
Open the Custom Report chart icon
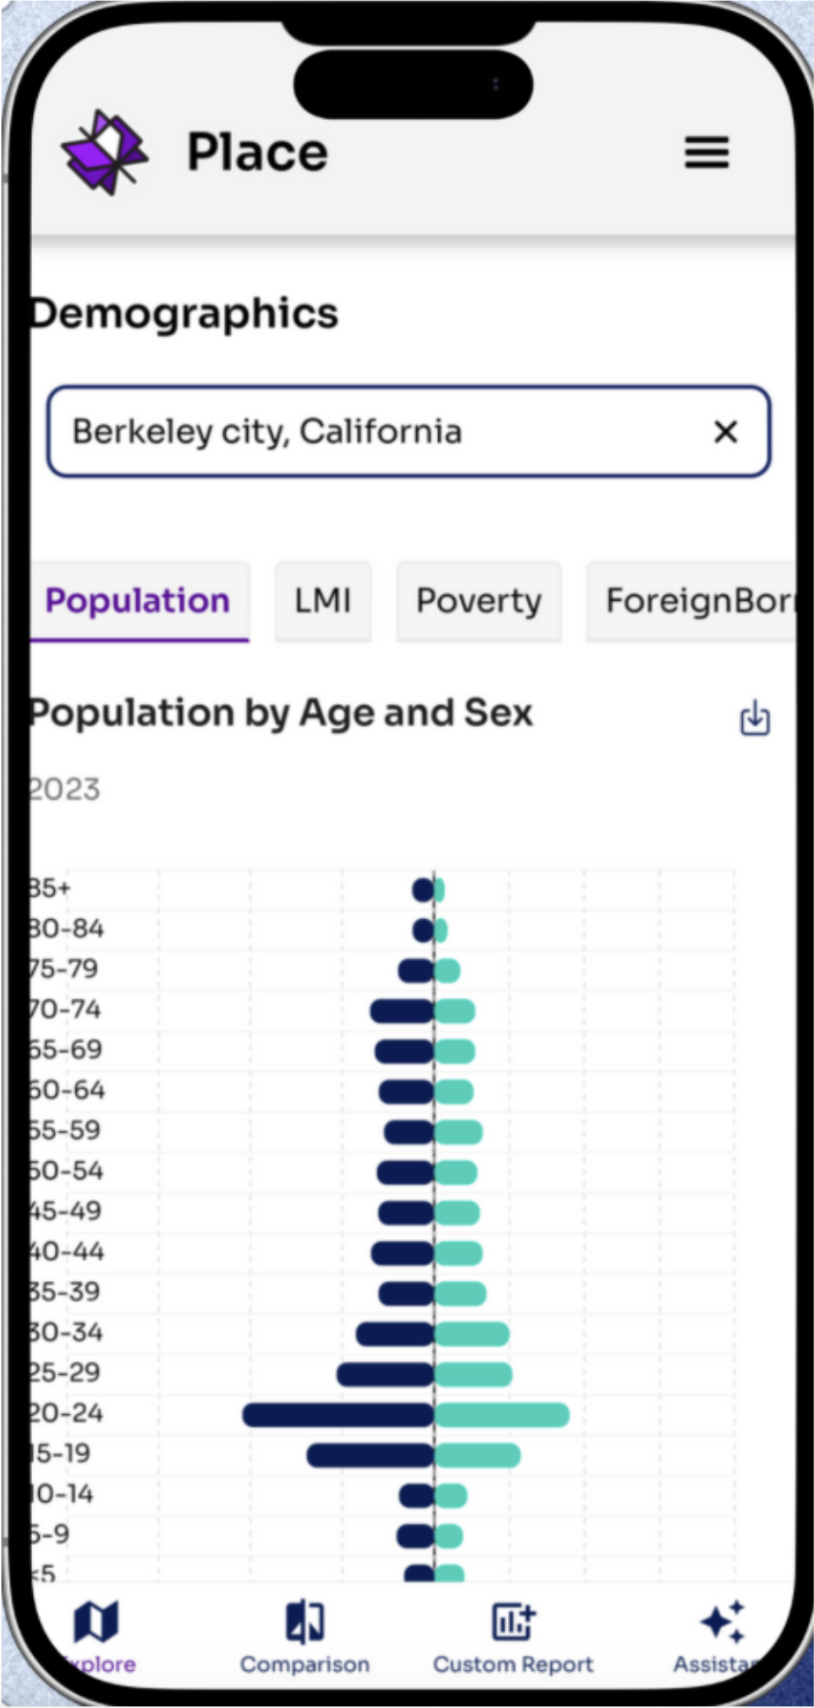click(513, 1622)
